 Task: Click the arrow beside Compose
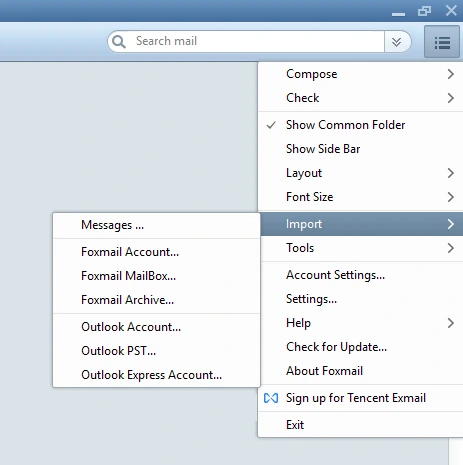(x=451, y=74)
